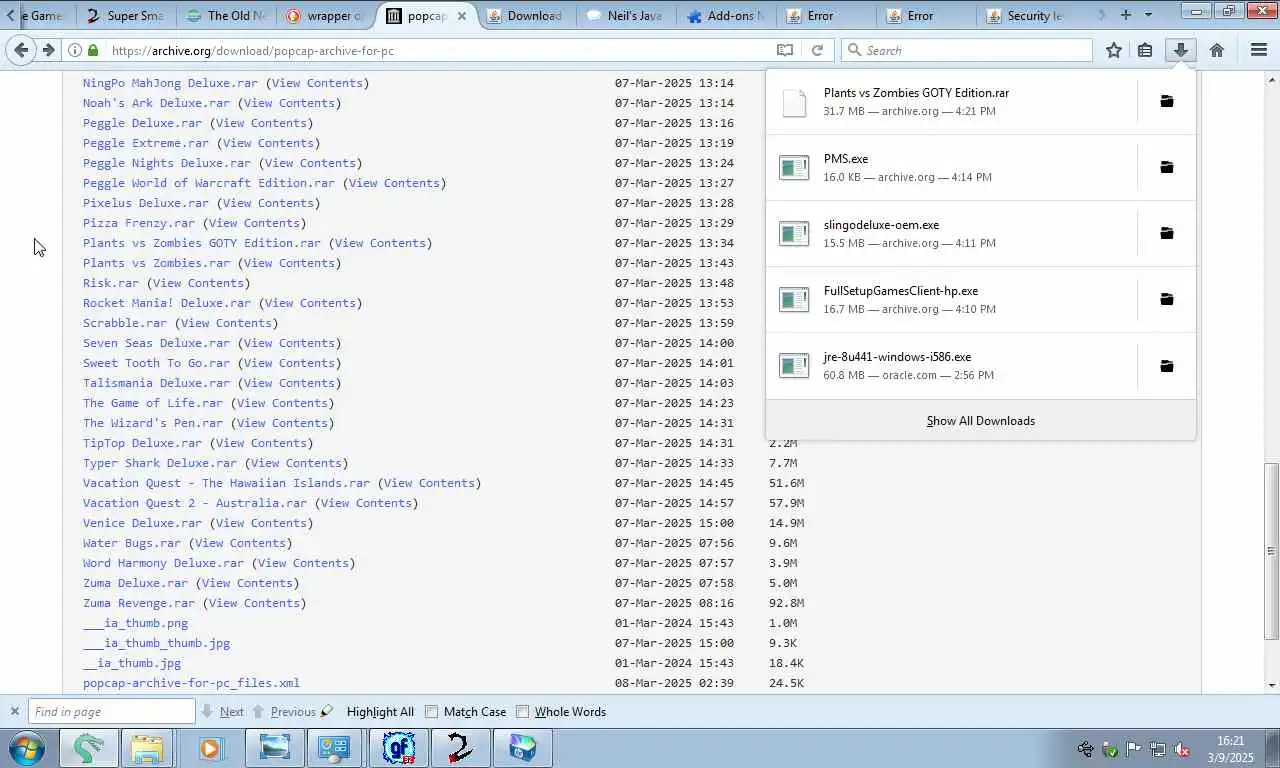Enable the Whole Words checkbox

522,712
